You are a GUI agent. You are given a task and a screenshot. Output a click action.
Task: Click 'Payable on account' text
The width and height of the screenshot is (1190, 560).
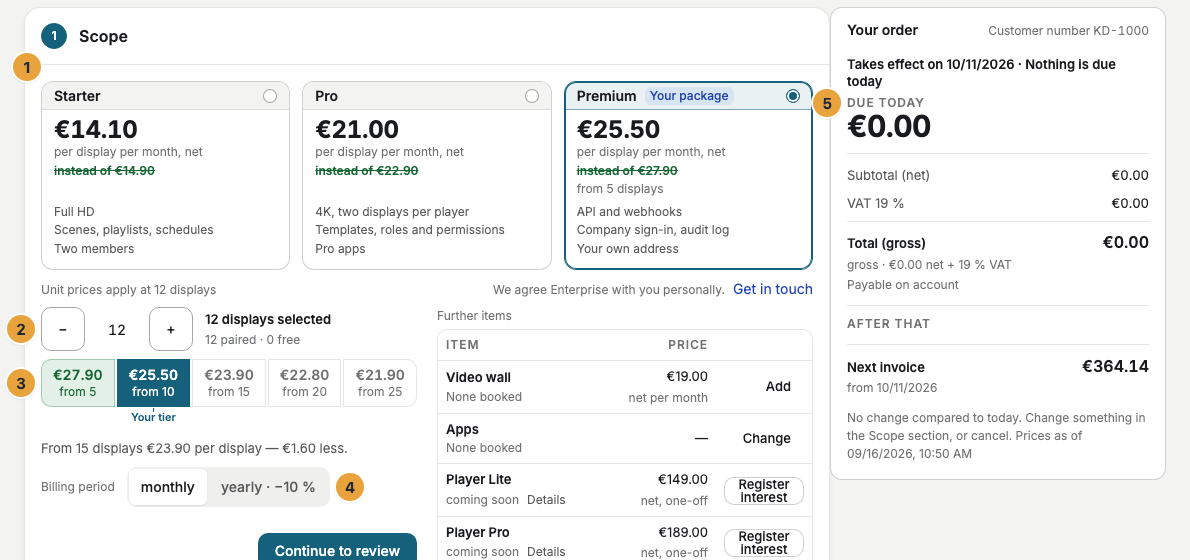pyautogui.click(x=903, y=285)
